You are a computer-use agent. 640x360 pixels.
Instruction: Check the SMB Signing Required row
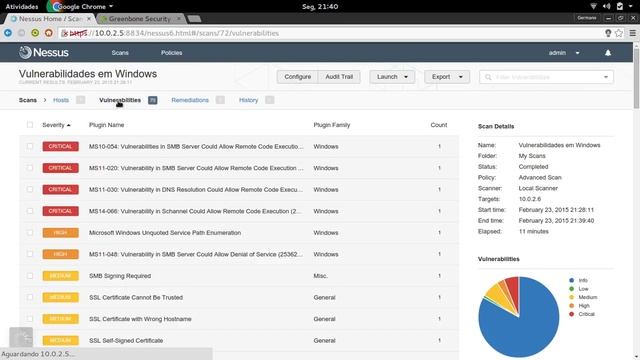pyautogui.click(x=30, y=276)
